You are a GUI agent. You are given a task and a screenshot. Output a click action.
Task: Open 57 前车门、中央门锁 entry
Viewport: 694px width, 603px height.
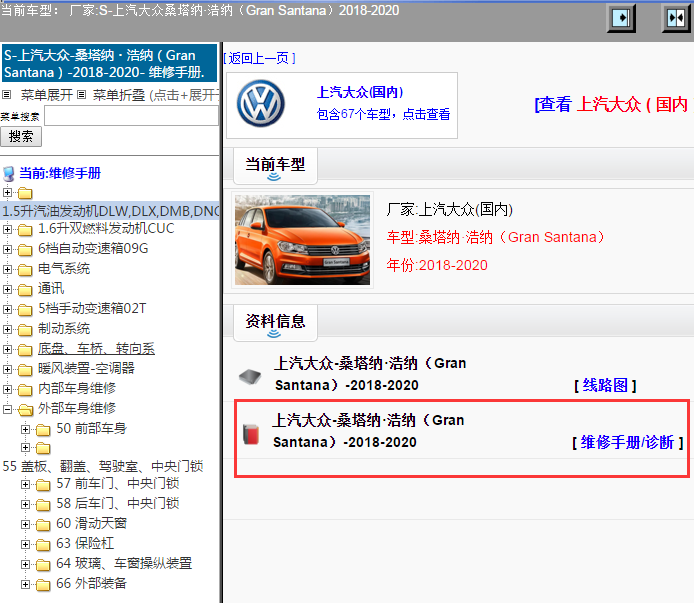[x=118, y=483]
